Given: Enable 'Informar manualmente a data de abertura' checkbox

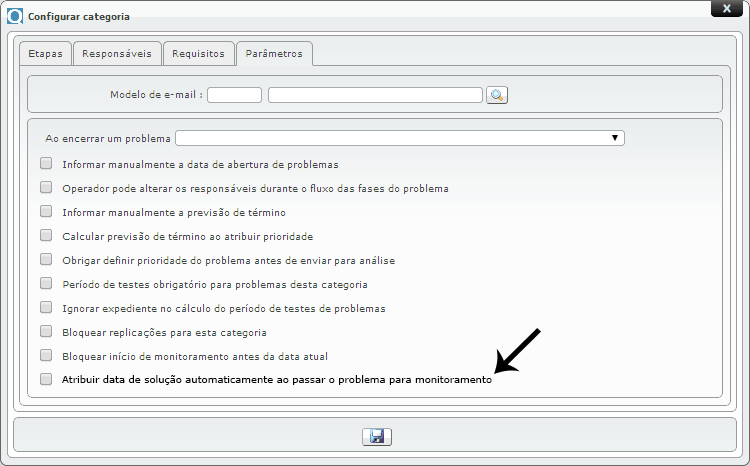Looking at the screenshot, I should point(46,163).
